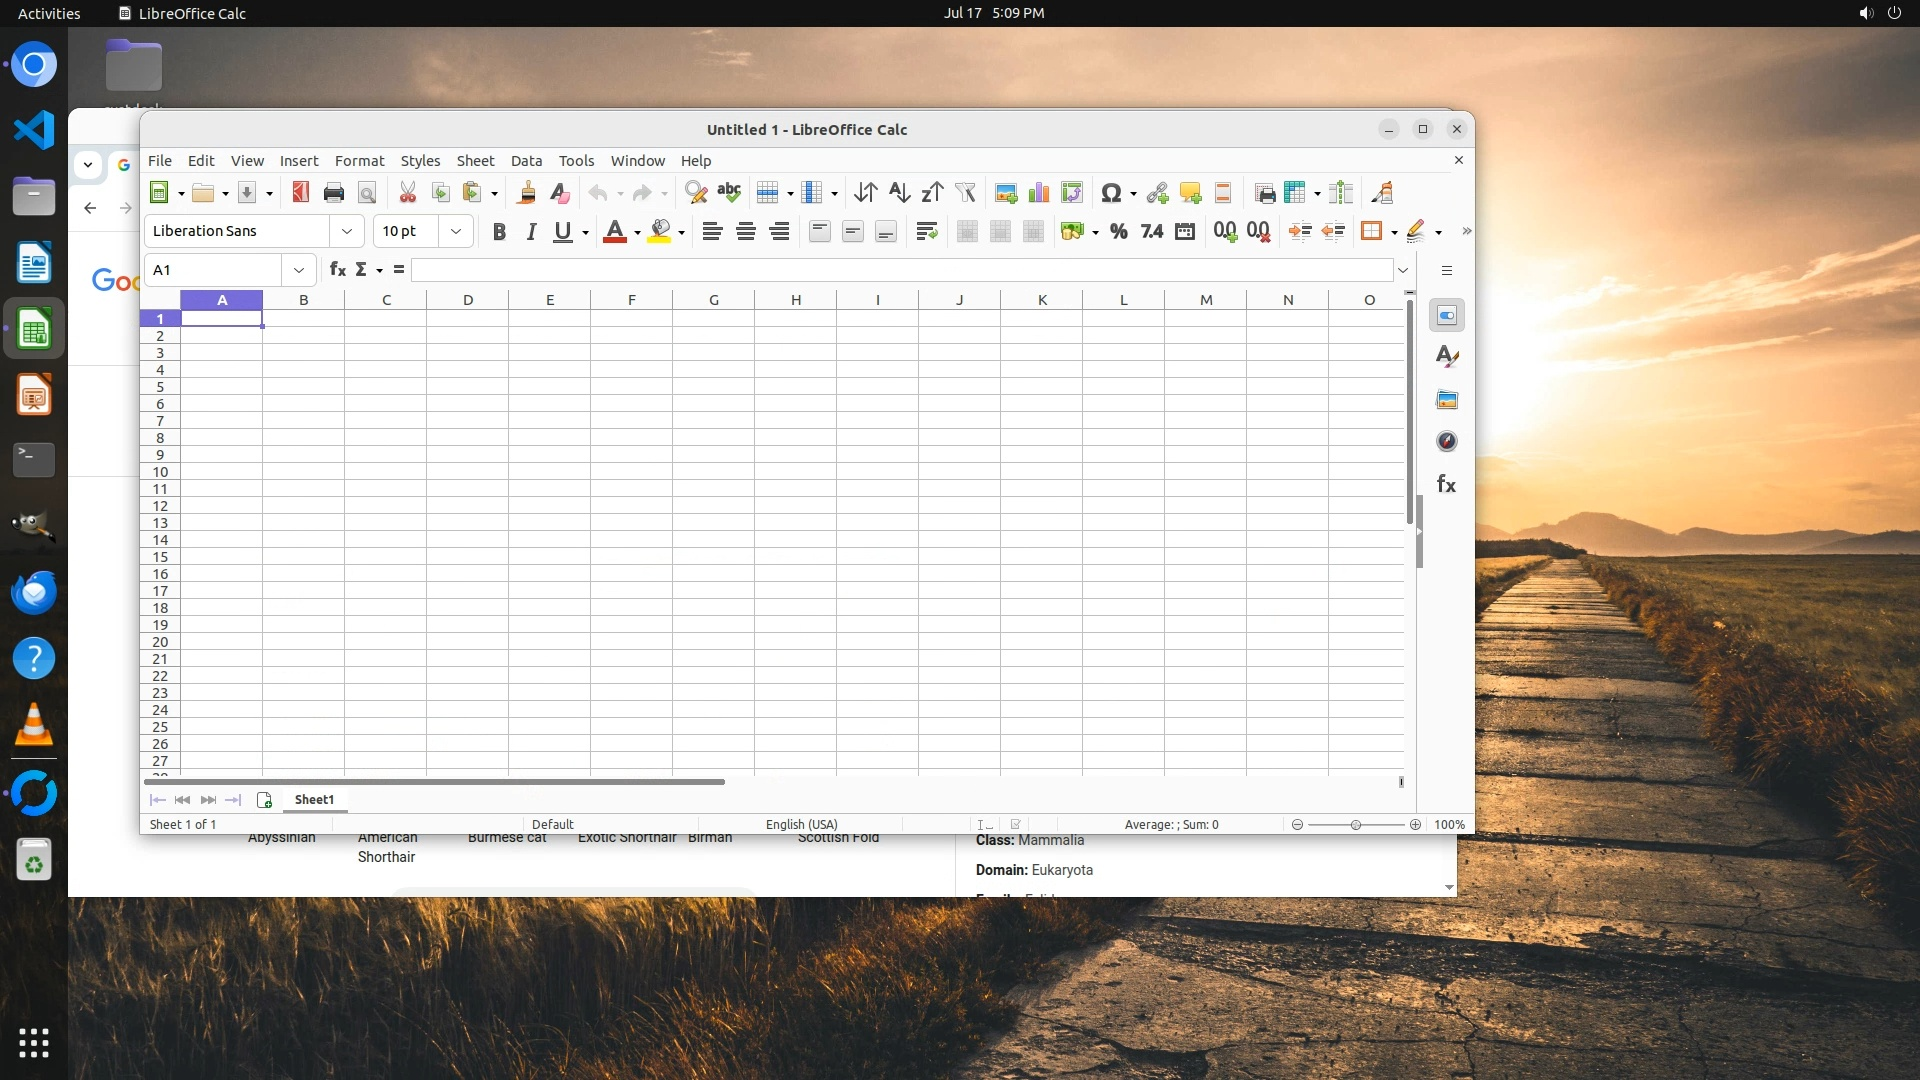This screenshot has height=1080, width=1920.
Task: Select the Sheet1 tab
Action: [314, 800]
